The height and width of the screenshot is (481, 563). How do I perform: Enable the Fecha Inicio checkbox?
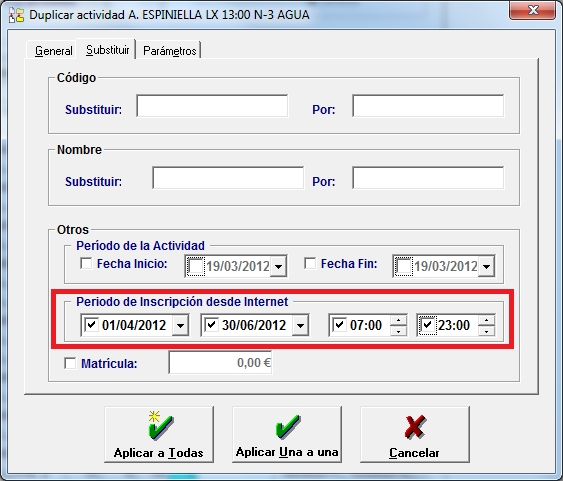tap(86, 263)
